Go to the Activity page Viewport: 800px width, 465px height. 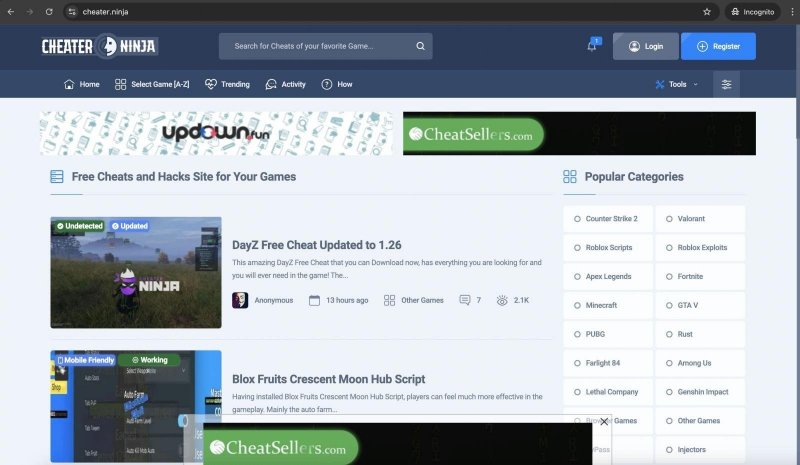pos(285,84)
